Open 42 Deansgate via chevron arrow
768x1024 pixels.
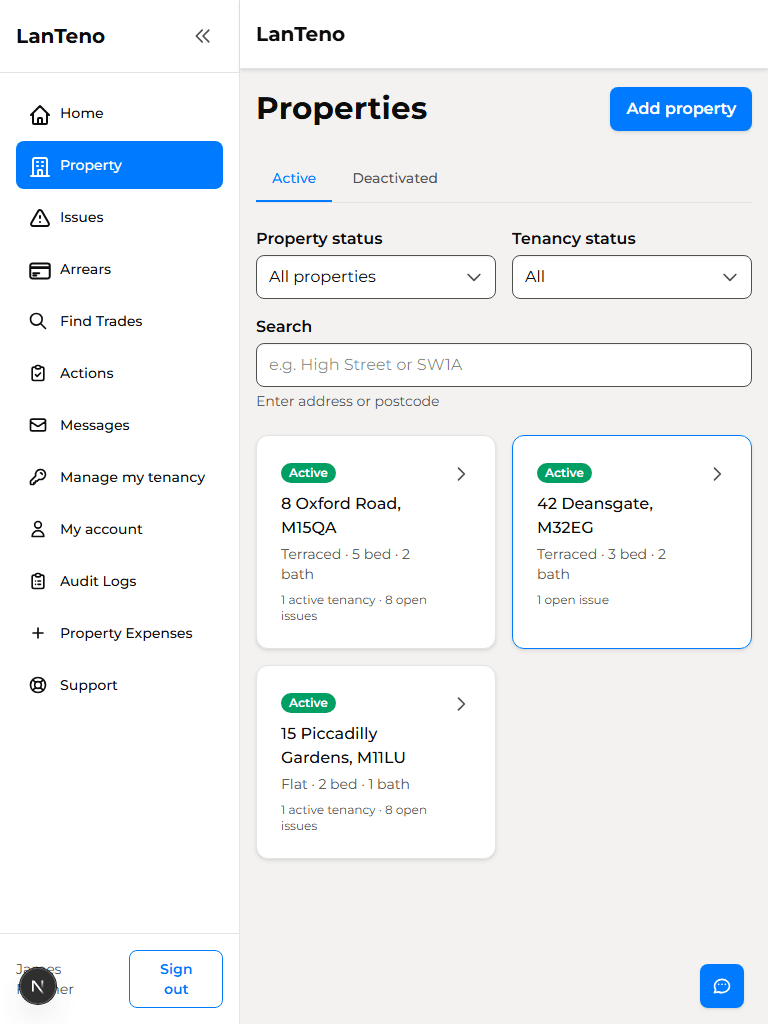[x=717, y=473]
